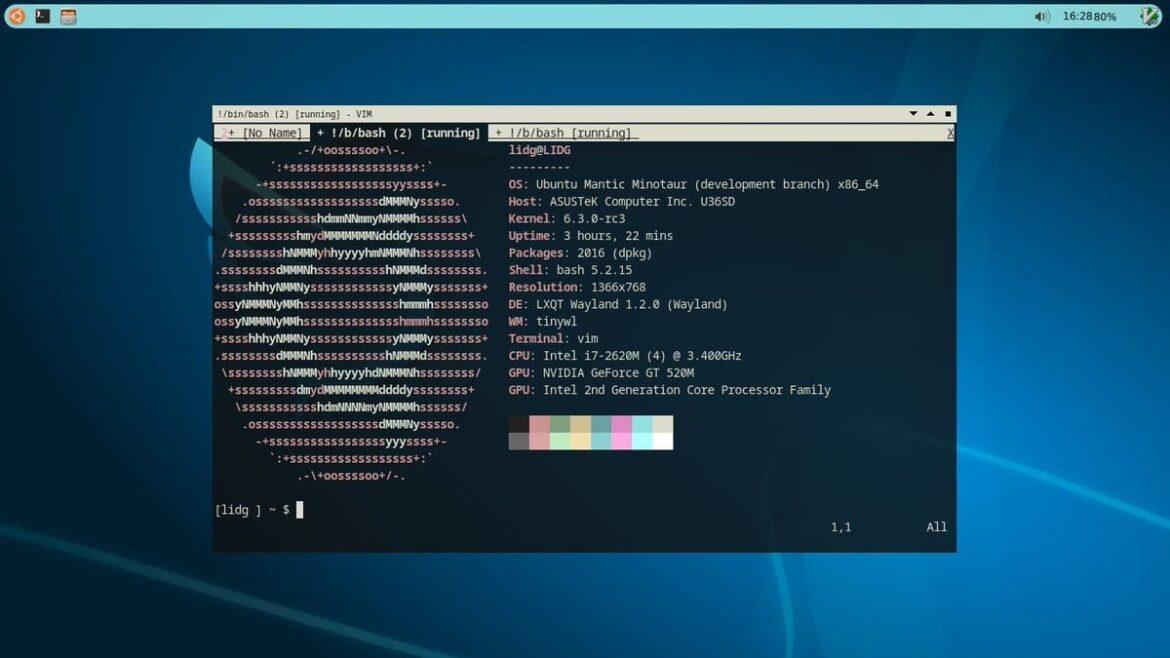Close the VIM window with the square button
Screen dimensions: 1170x658
948,114
